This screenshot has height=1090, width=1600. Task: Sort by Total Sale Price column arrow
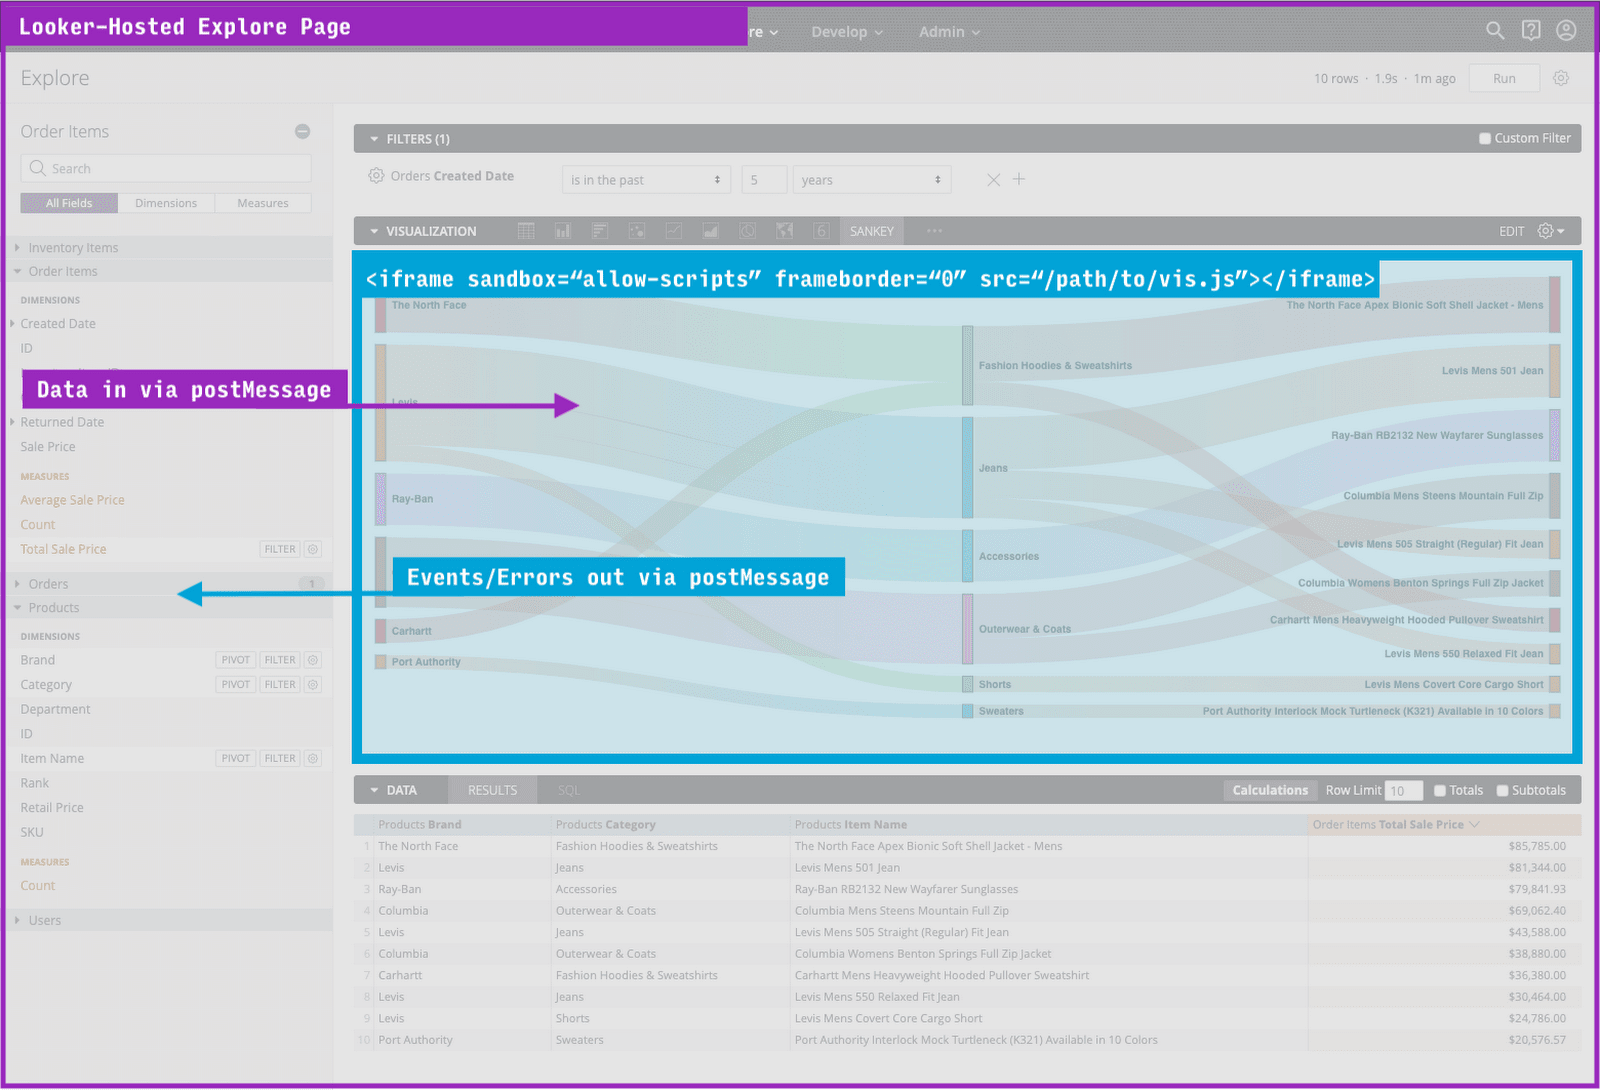click(x=1474, y=824)
